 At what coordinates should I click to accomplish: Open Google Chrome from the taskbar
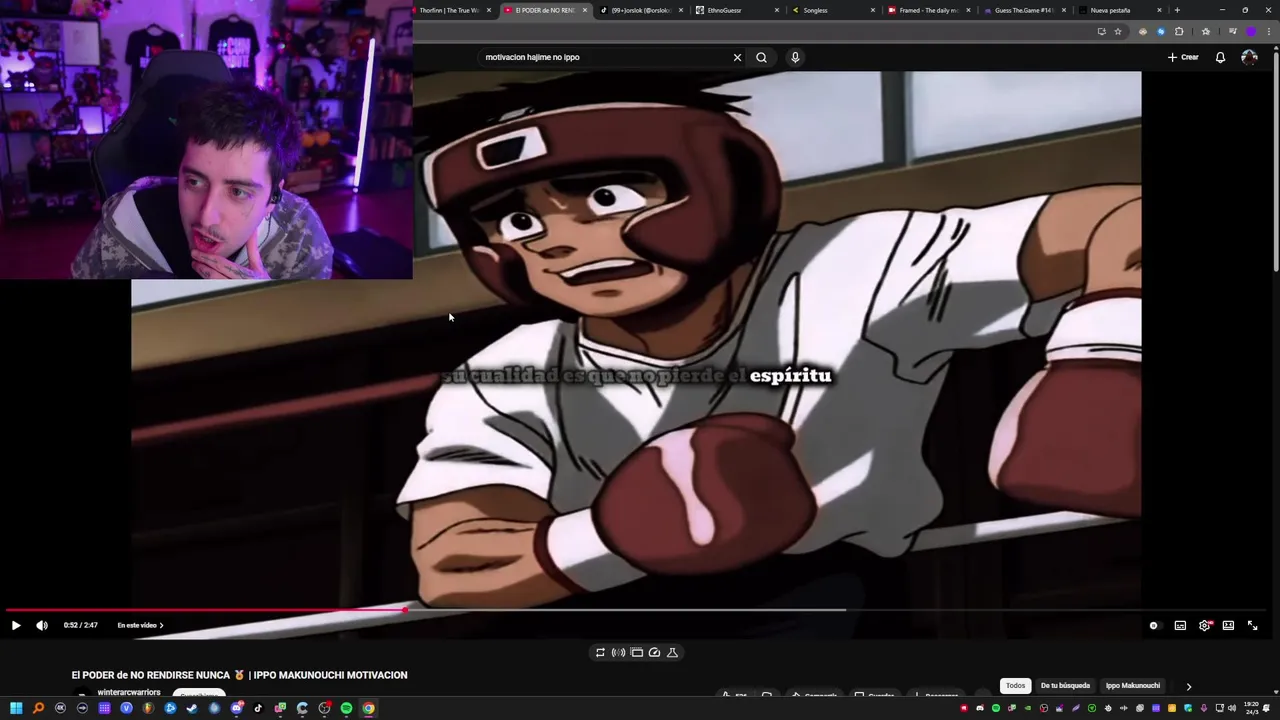point(368,708)
